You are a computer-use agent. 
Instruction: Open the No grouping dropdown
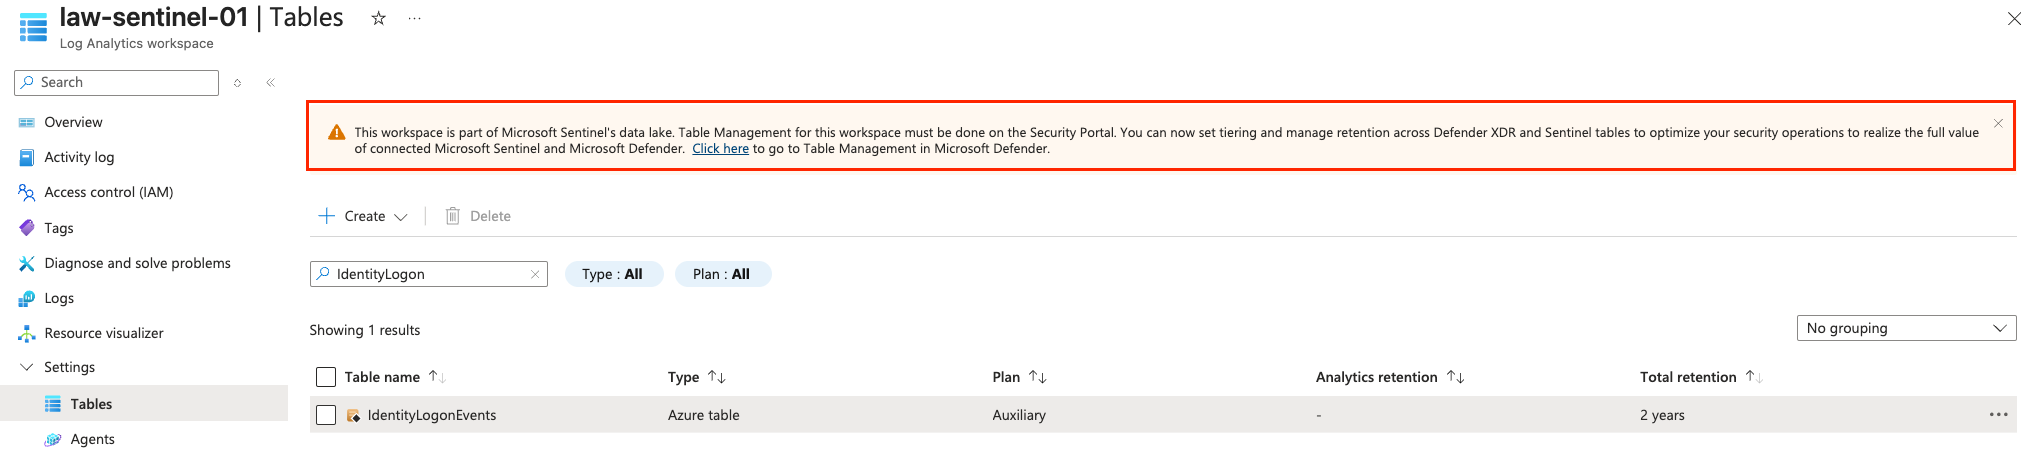[1906, 328]
